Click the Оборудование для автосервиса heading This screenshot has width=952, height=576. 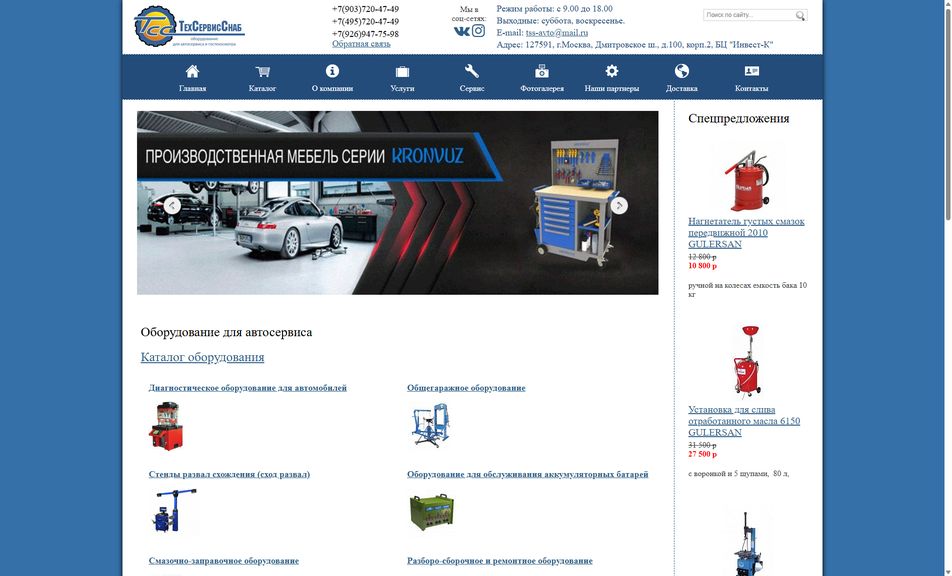pyautogui.click(x=226, y=332)
